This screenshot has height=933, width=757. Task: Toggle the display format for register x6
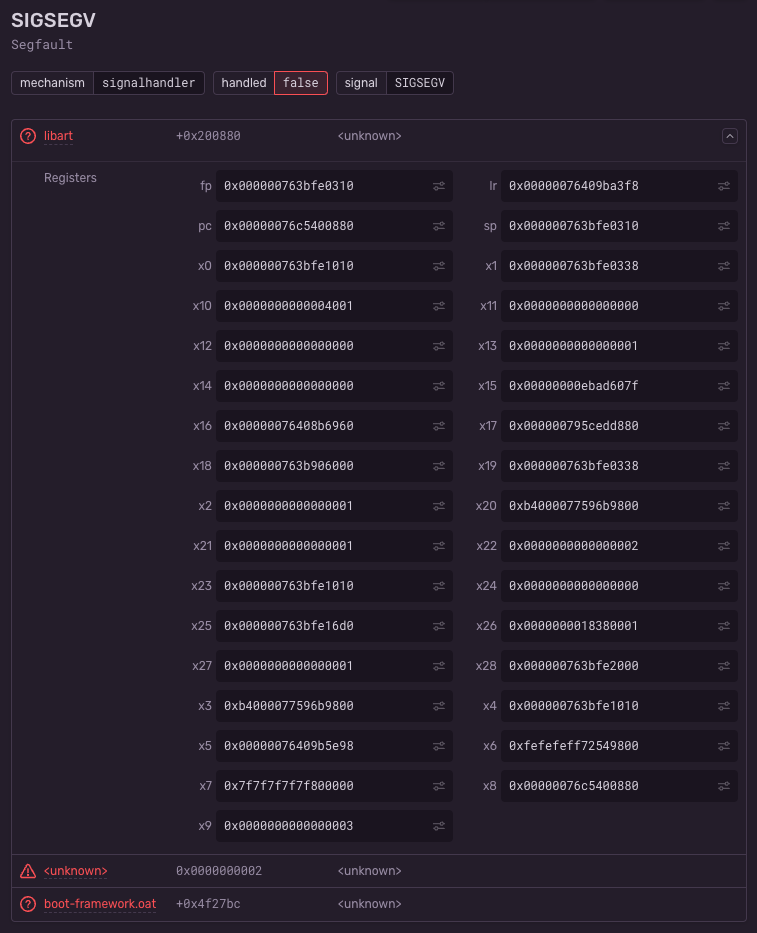click(723, 746)
